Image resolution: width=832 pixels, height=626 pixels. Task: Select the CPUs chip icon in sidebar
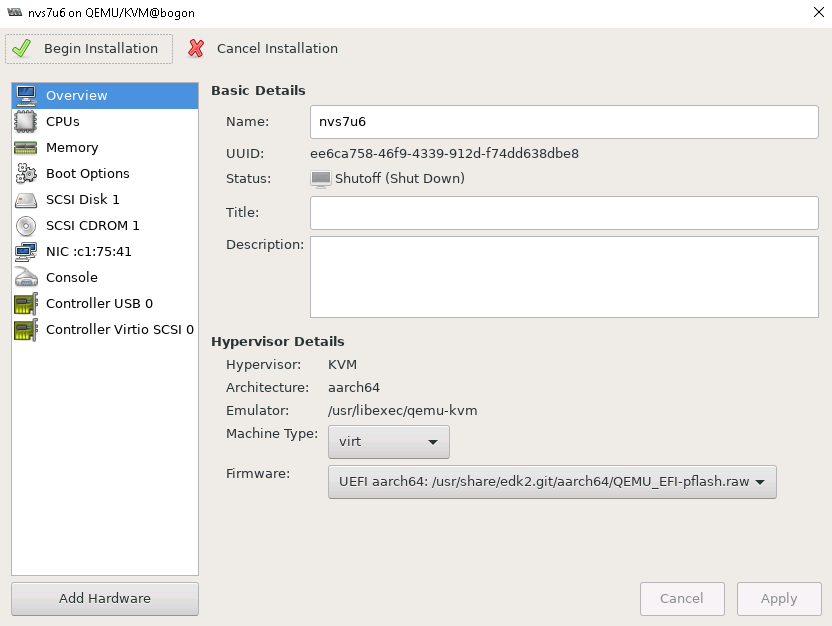point(25,121)
